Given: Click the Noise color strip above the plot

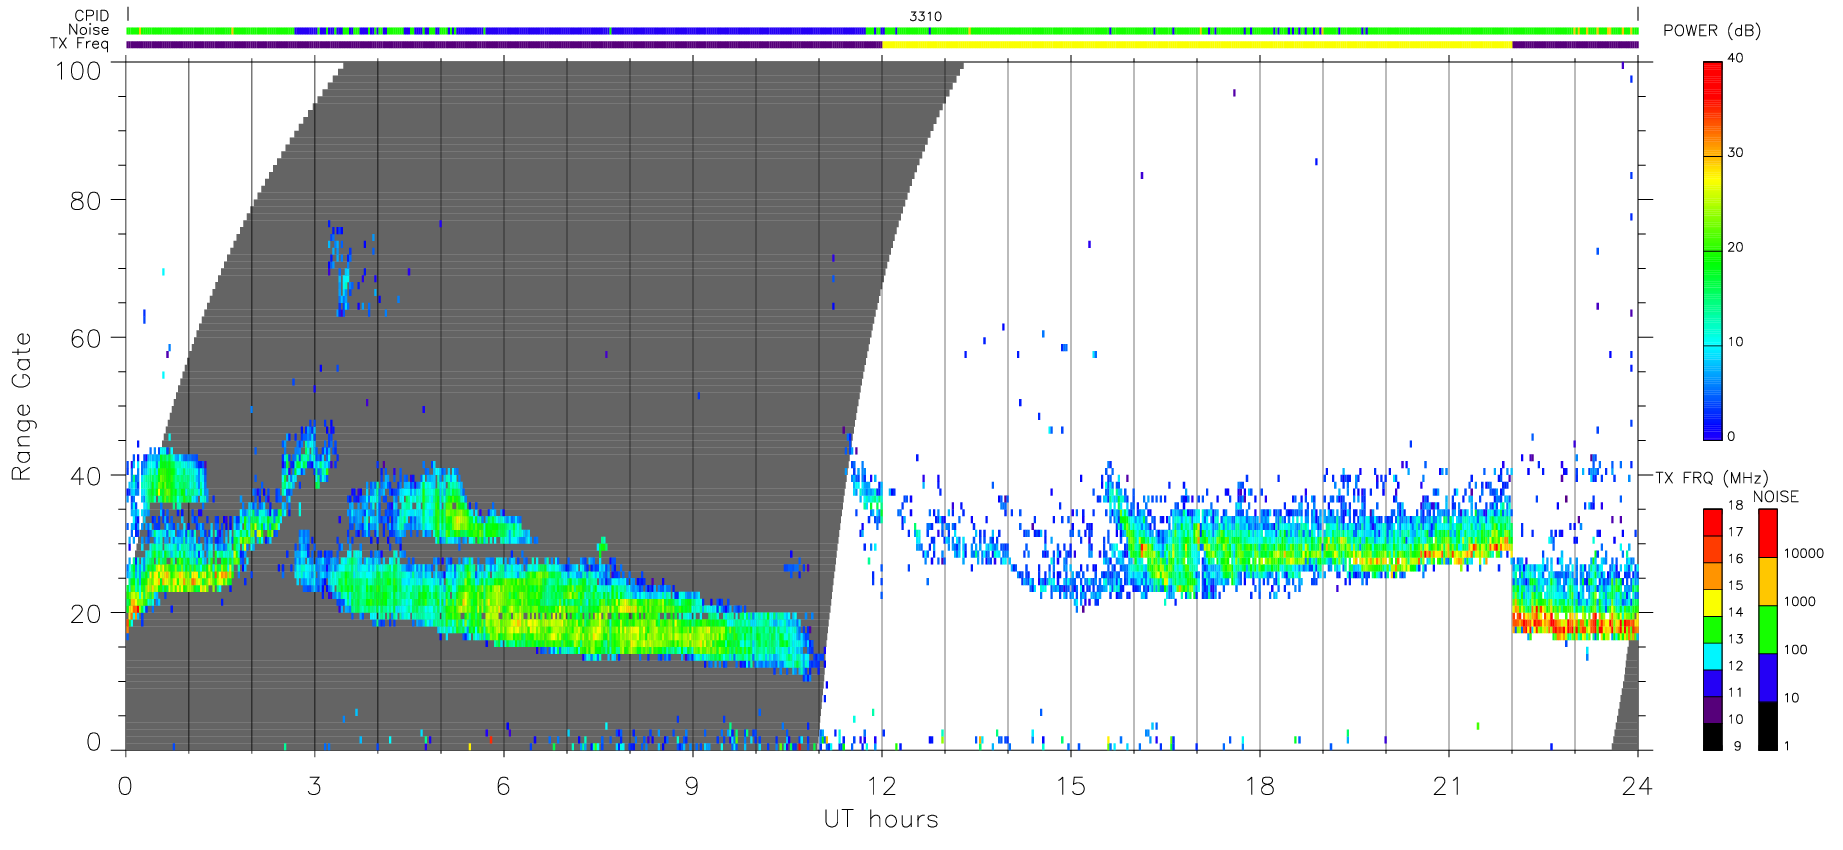Looking at the screenshot, I should tap(882, 31).
